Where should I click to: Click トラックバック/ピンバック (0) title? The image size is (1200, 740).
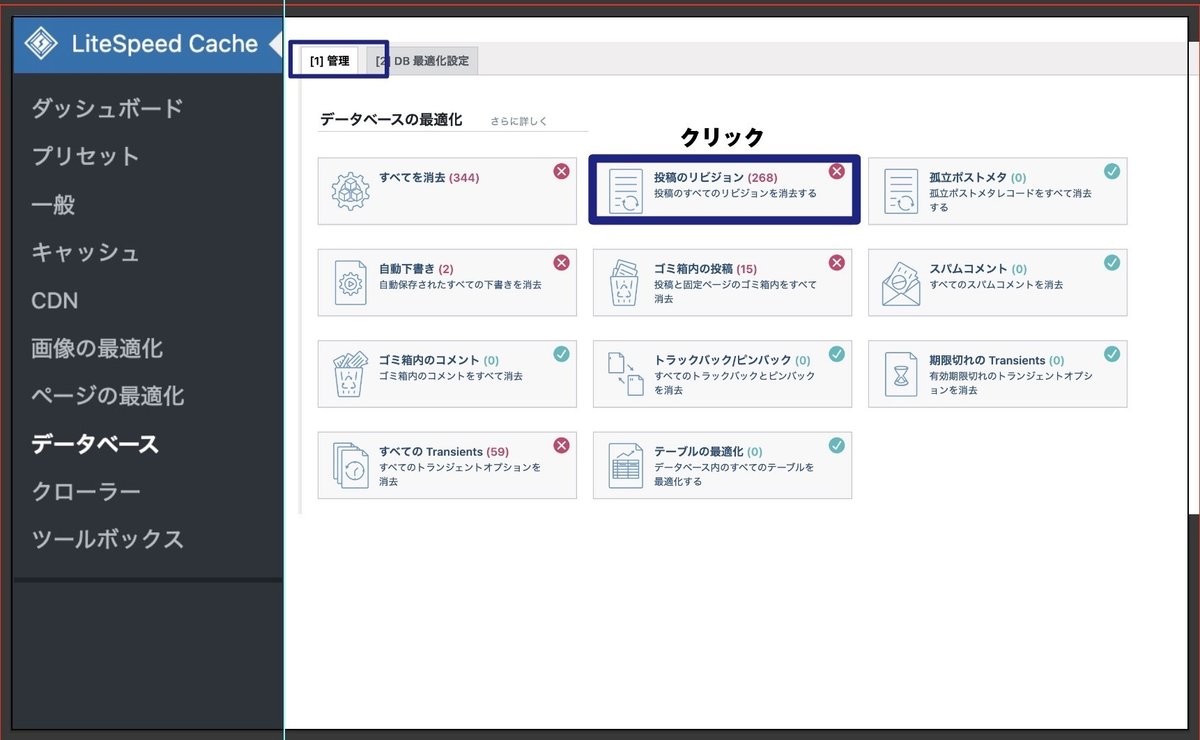(732, 360)
